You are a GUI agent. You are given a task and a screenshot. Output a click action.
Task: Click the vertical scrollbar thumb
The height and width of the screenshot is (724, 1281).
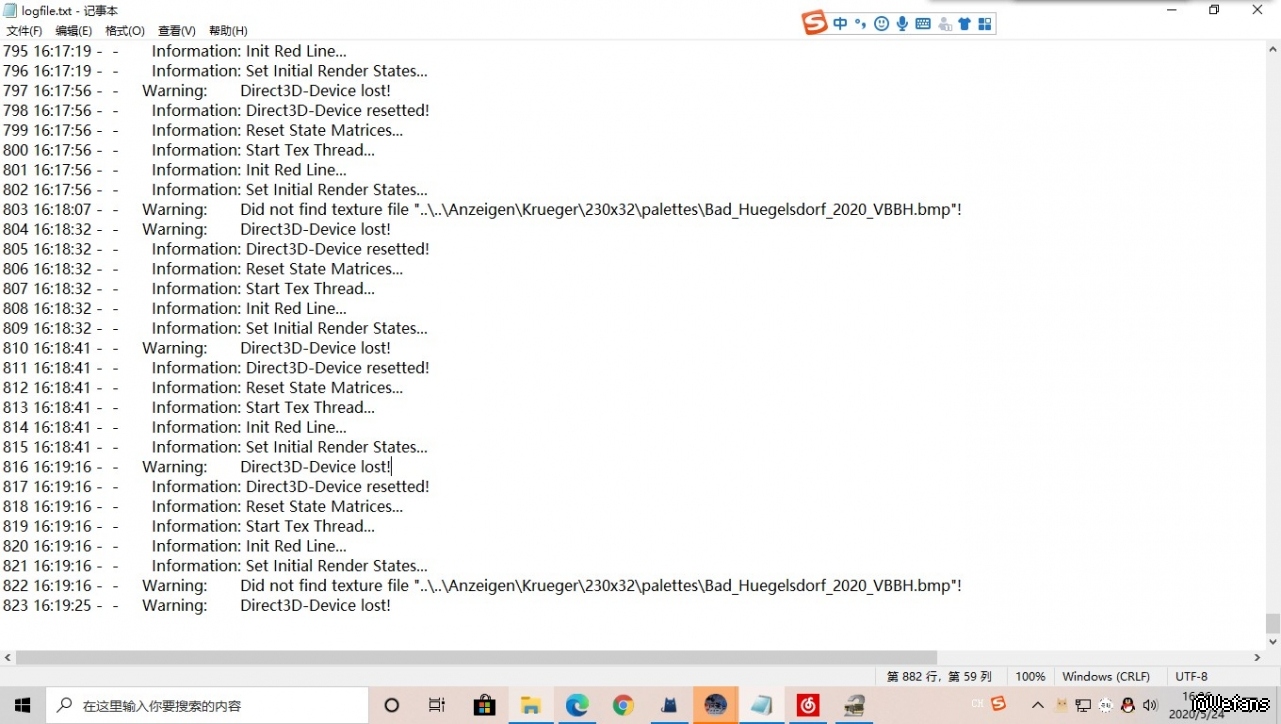coord(1273,622)
